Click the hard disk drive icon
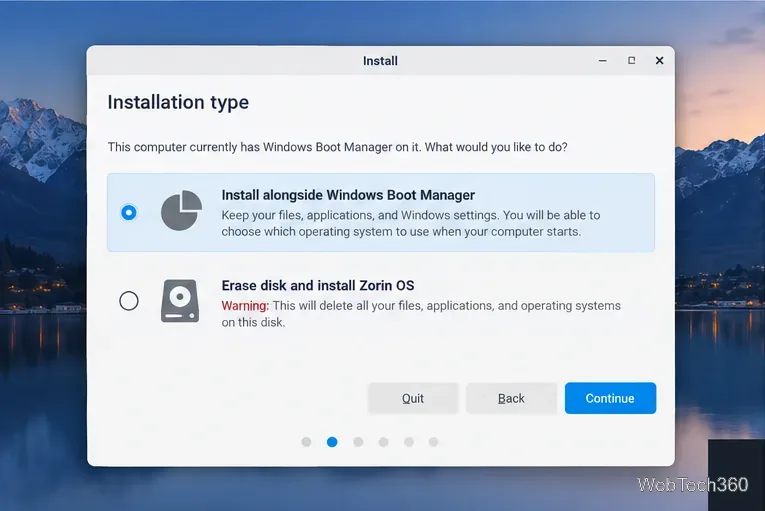The height and width of the screenshot is (511, 765). (x=180, y=301)
